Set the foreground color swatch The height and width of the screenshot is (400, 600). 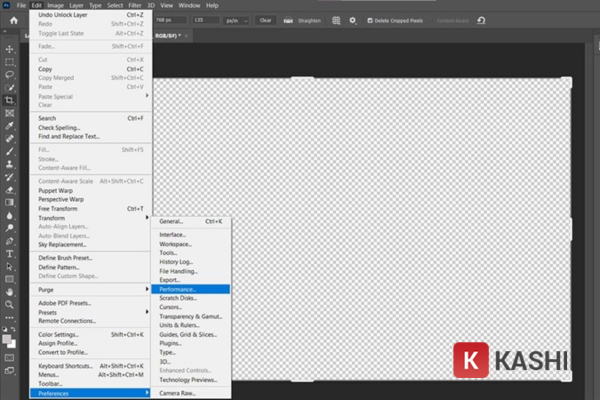tap(7, 339)
